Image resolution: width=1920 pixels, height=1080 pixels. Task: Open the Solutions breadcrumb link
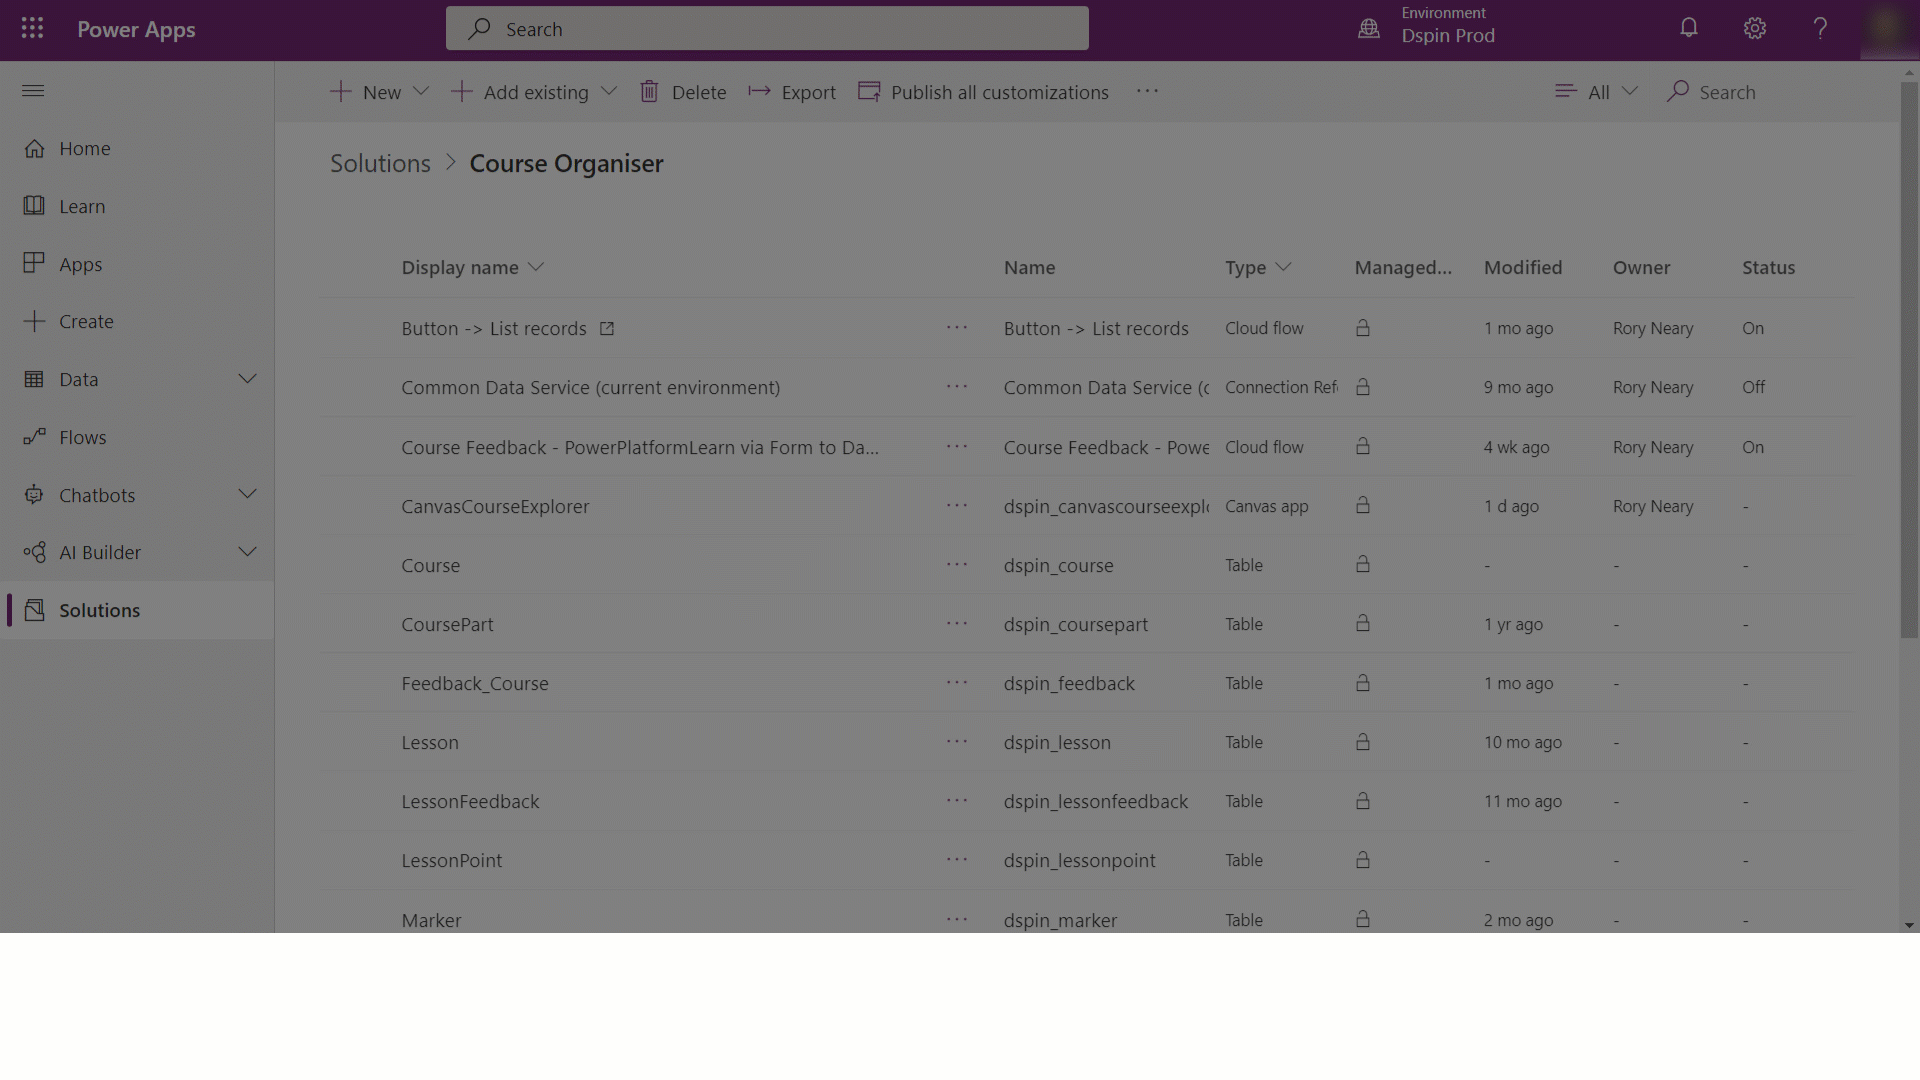(380, 162)
